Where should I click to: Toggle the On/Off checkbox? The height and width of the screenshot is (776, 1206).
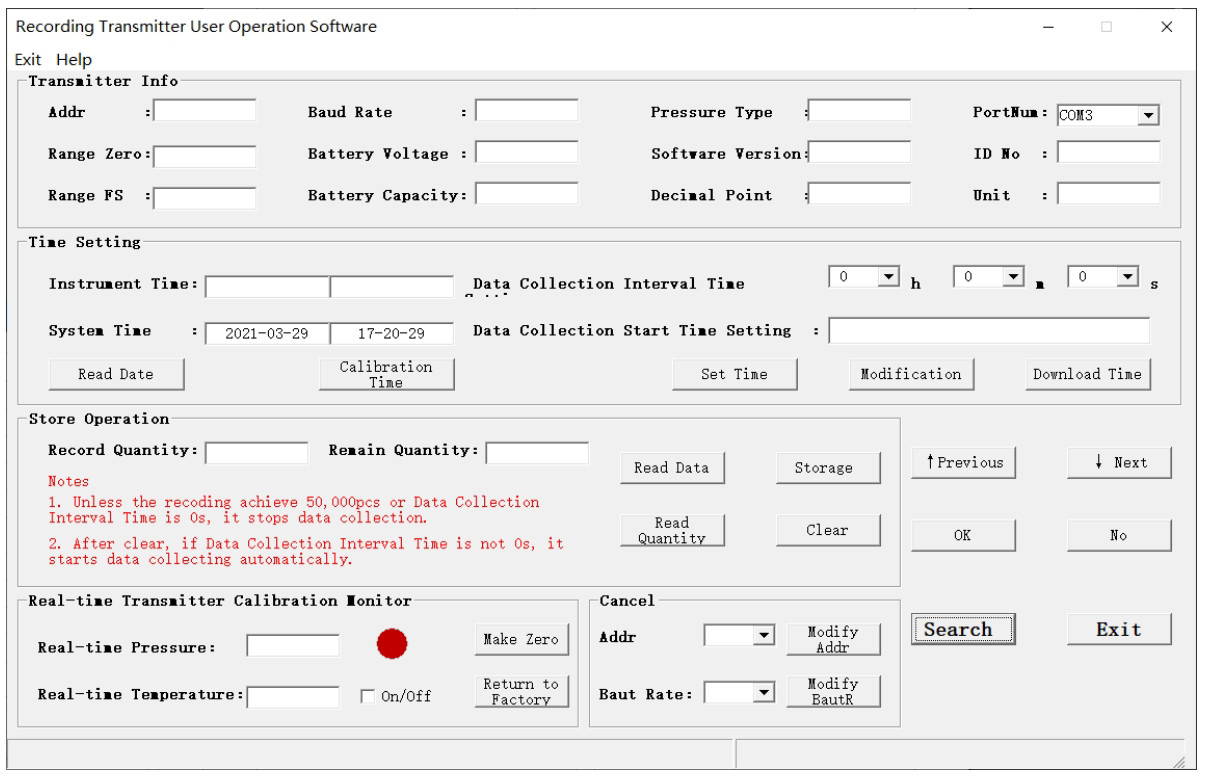tap(368, 696)
